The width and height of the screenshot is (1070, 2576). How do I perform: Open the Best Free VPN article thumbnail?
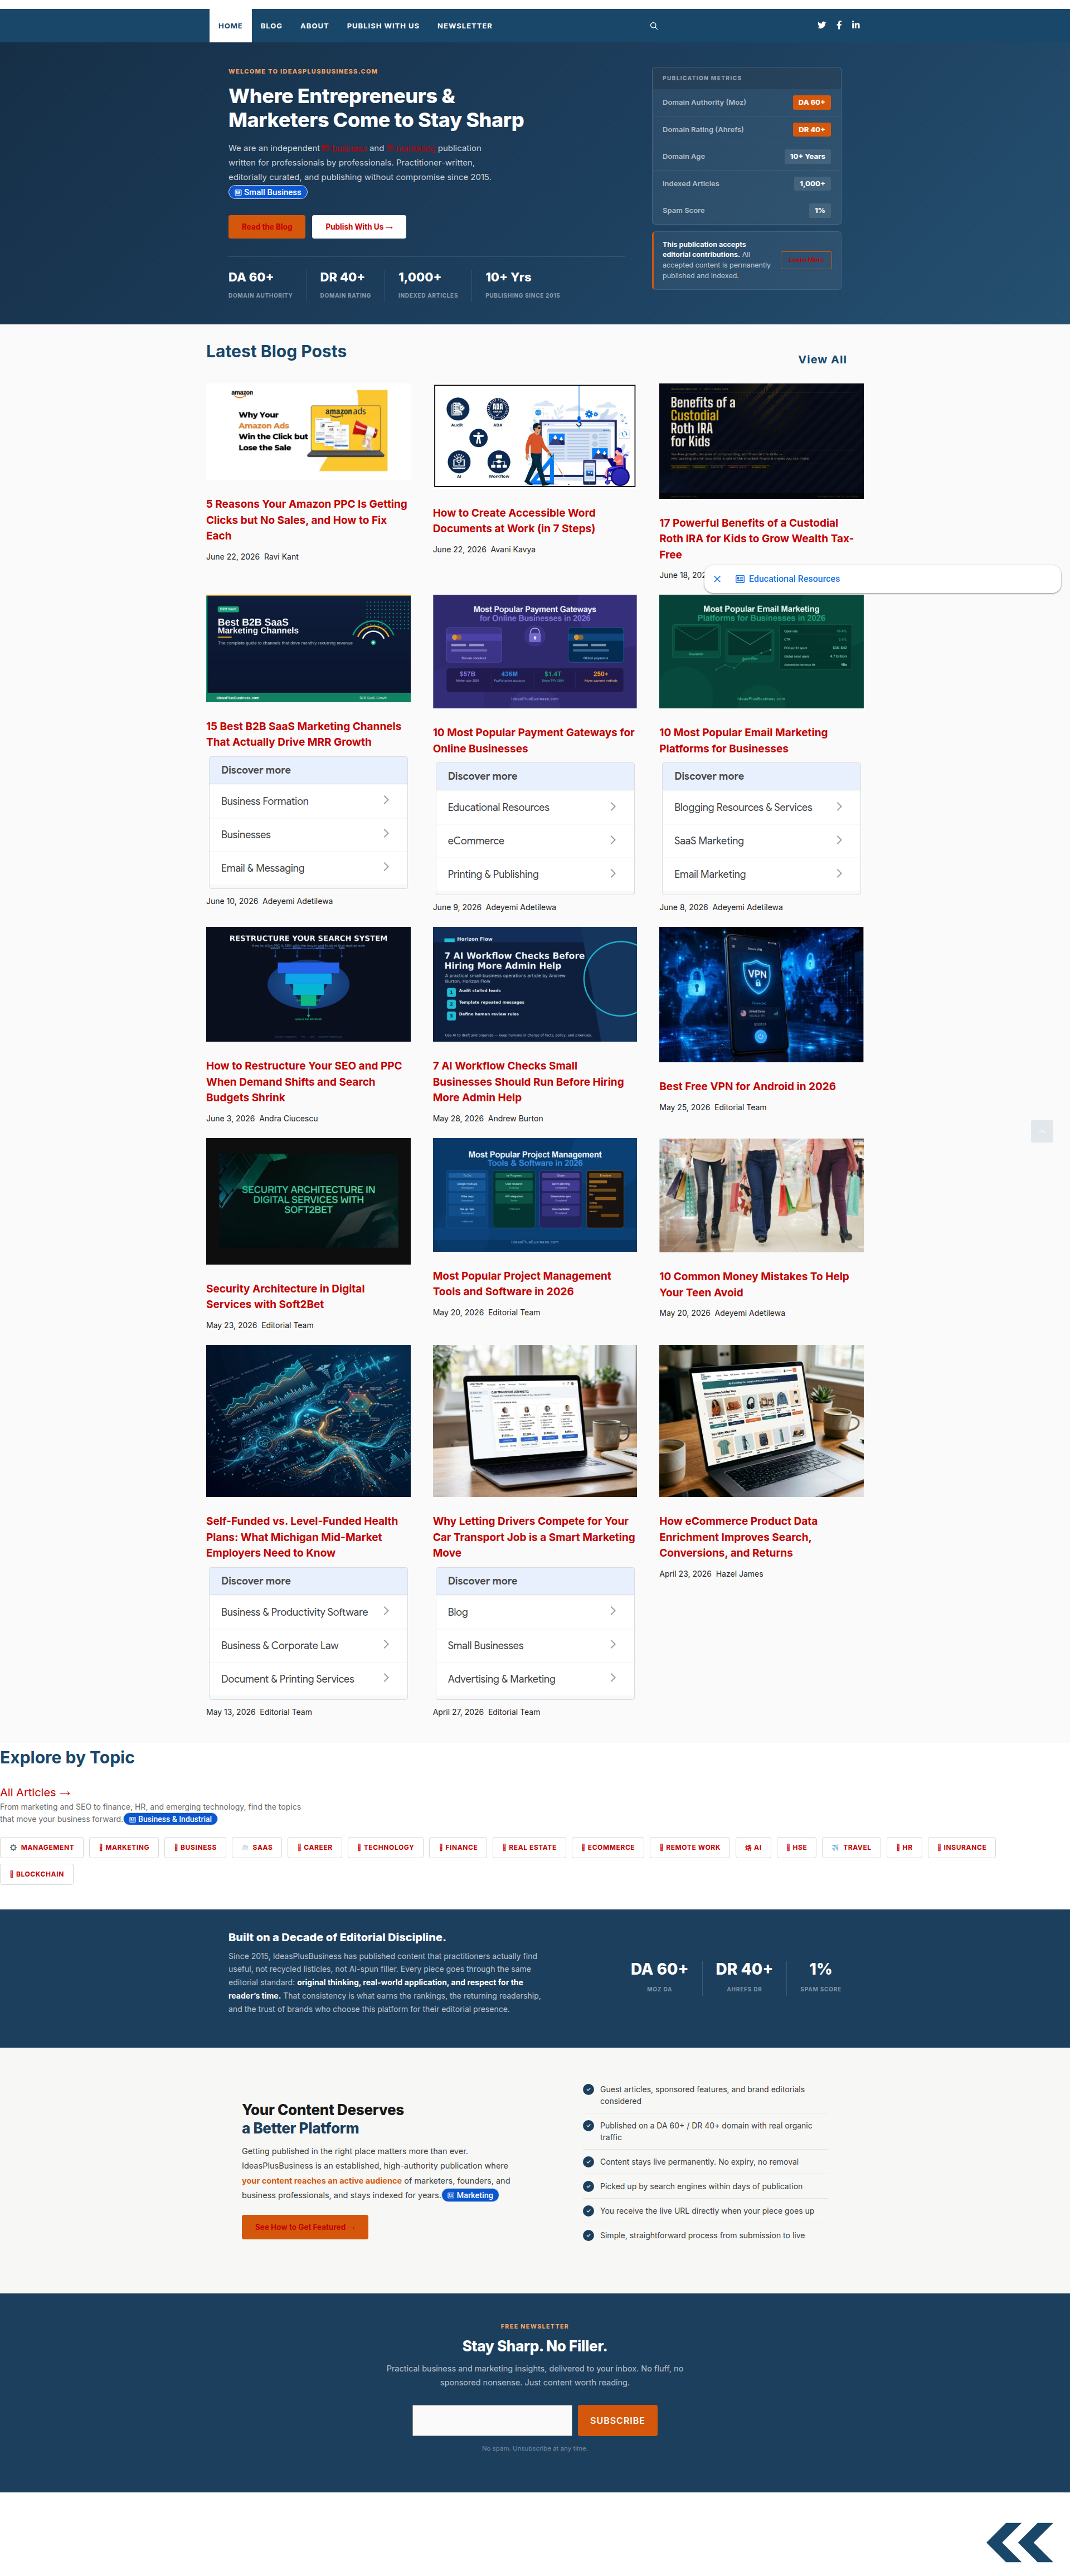(761, 994)
